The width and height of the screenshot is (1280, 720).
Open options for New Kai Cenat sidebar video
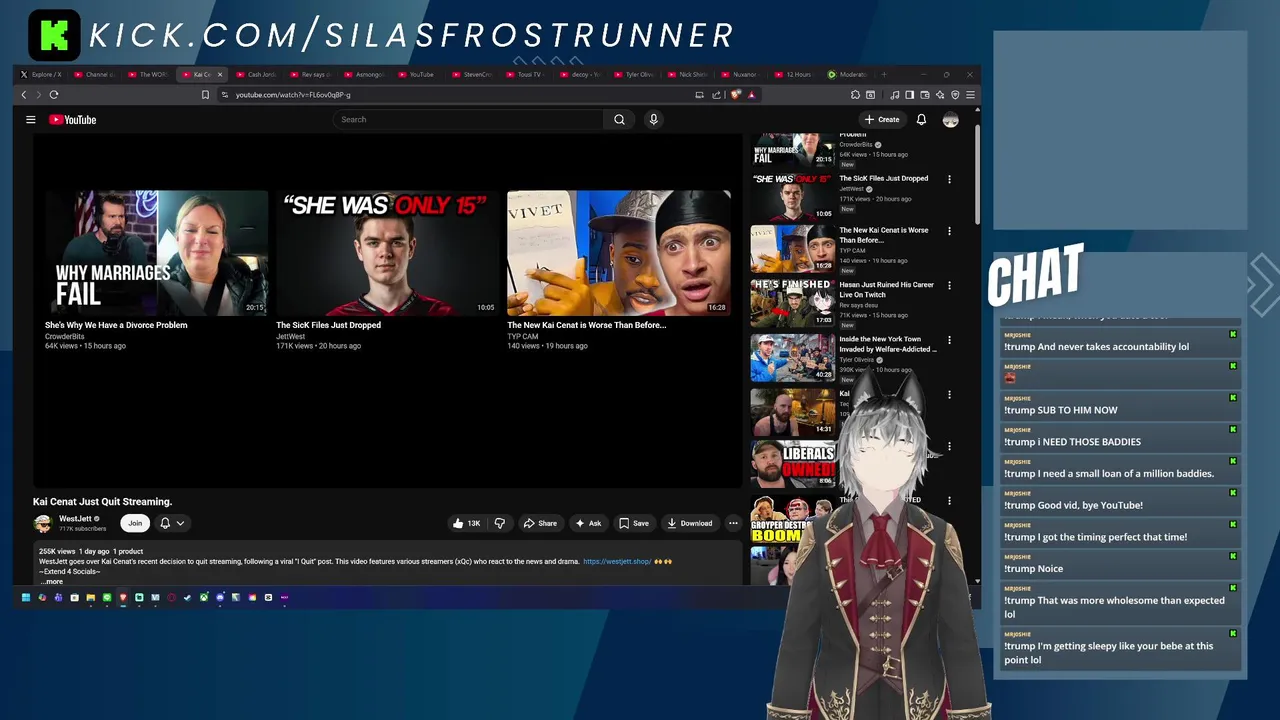click(x=949, y=231)
